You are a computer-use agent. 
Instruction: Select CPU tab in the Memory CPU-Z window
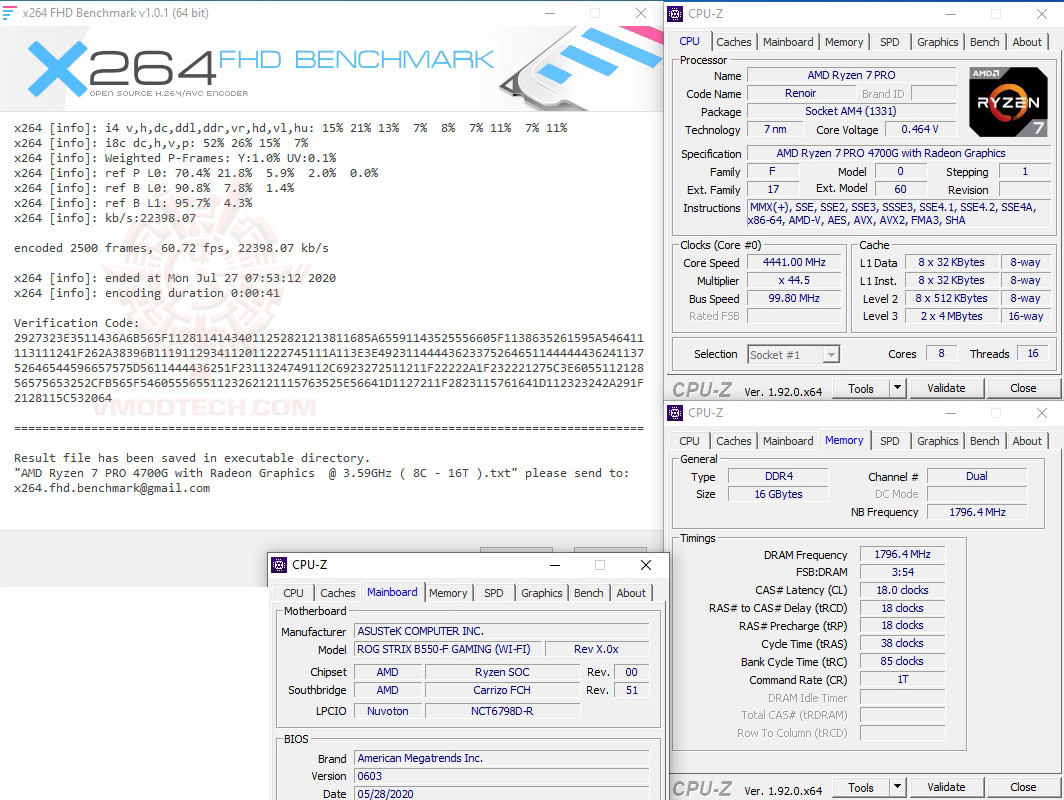689,441
